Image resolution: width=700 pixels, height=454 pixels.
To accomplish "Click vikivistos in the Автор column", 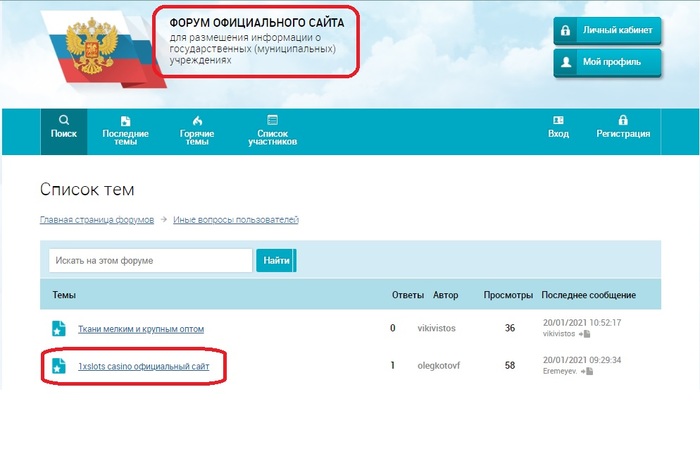I will (440, 328).
